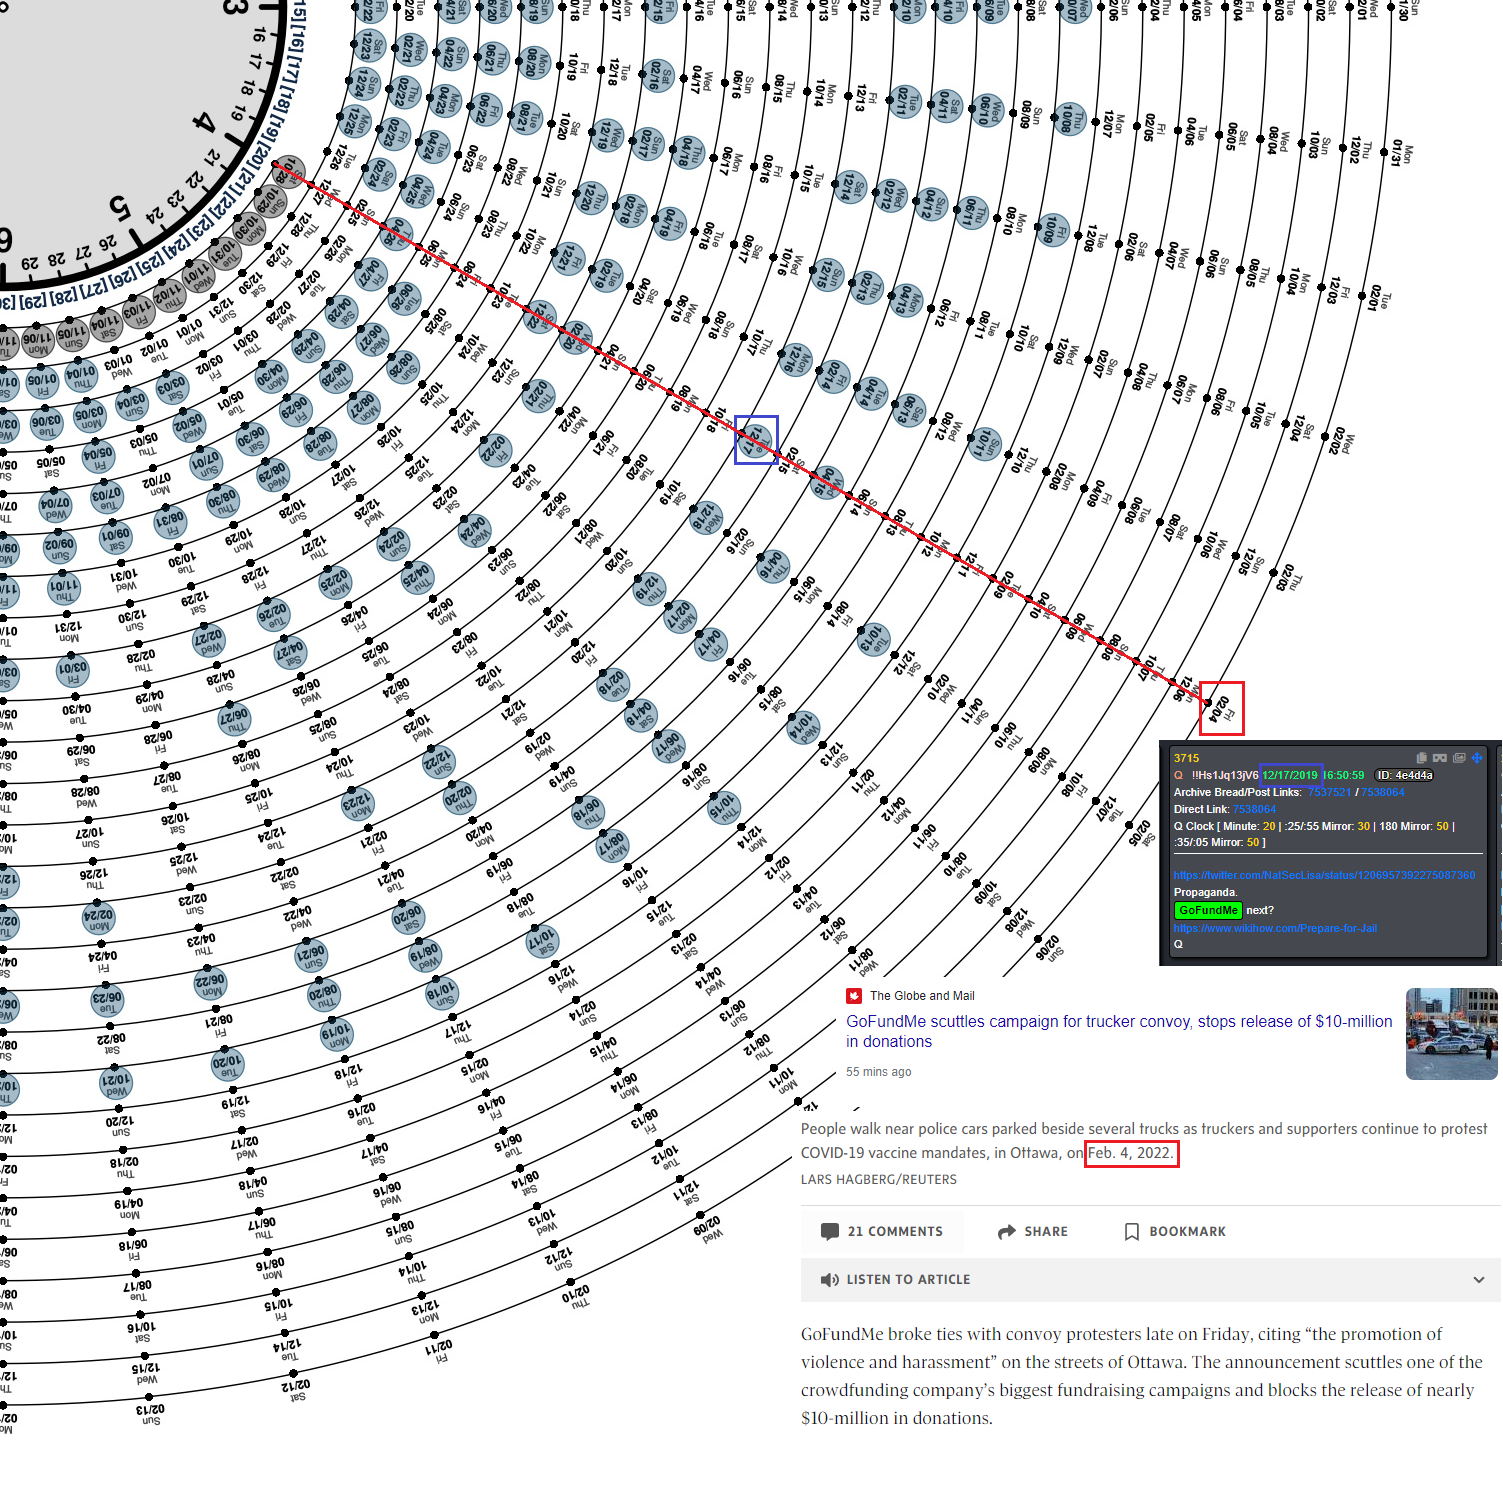1503x1507 pixels.
Task: Click the post time 16:50:59
Action: tap(1344, 775)
